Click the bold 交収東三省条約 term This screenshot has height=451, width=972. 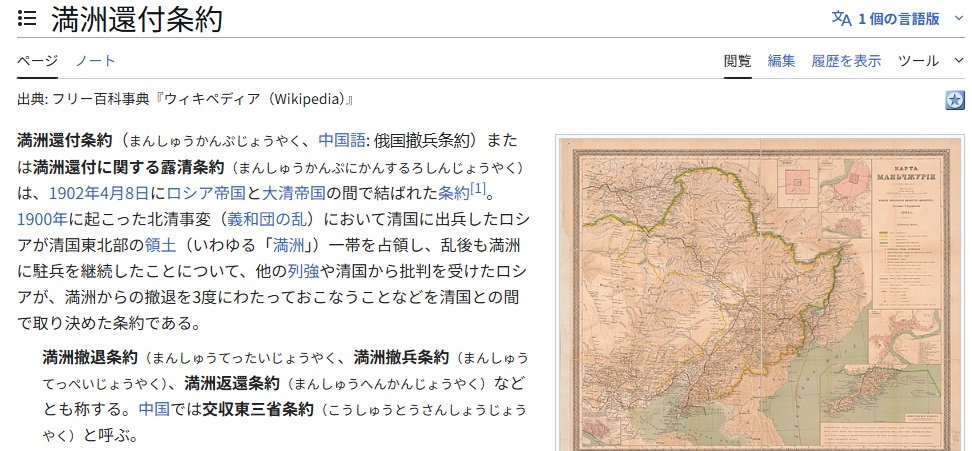[258, 409]
